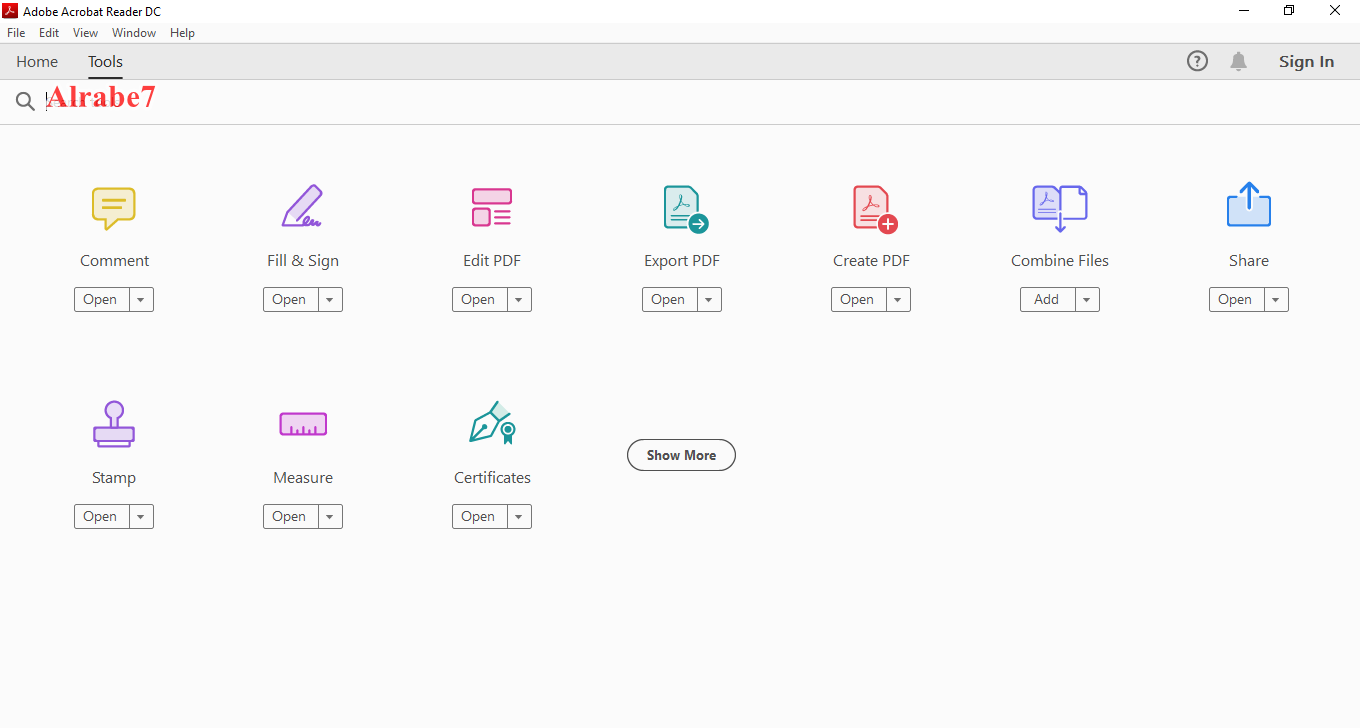This screenshot has height=728, width=1360.
Task: Click the Measure label text
Action: tap(303, 477)
